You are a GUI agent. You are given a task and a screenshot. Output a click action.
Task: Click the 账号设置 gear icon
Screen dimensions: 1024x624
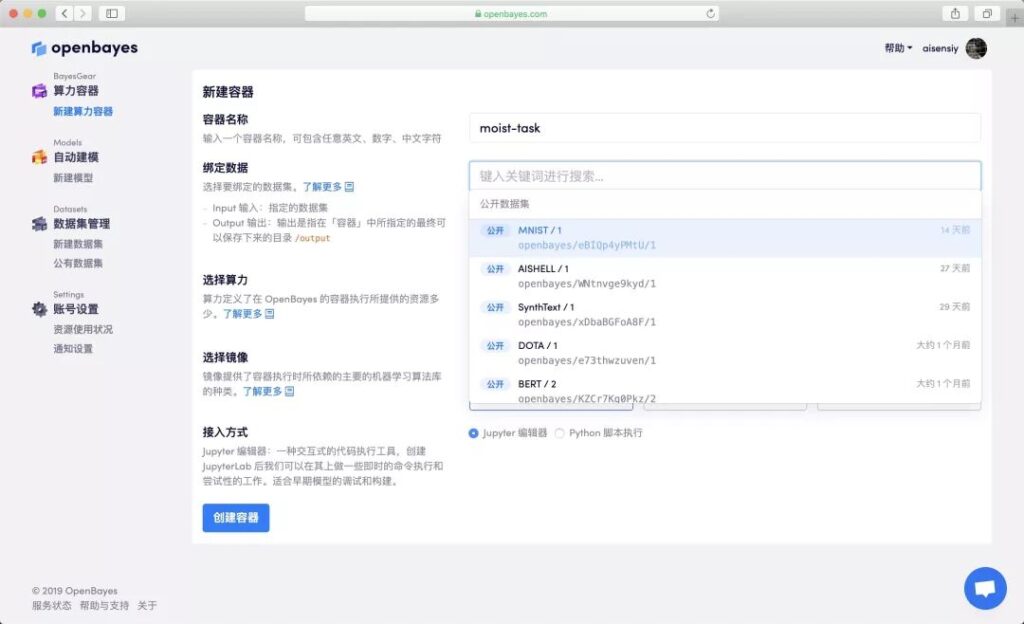39,309
